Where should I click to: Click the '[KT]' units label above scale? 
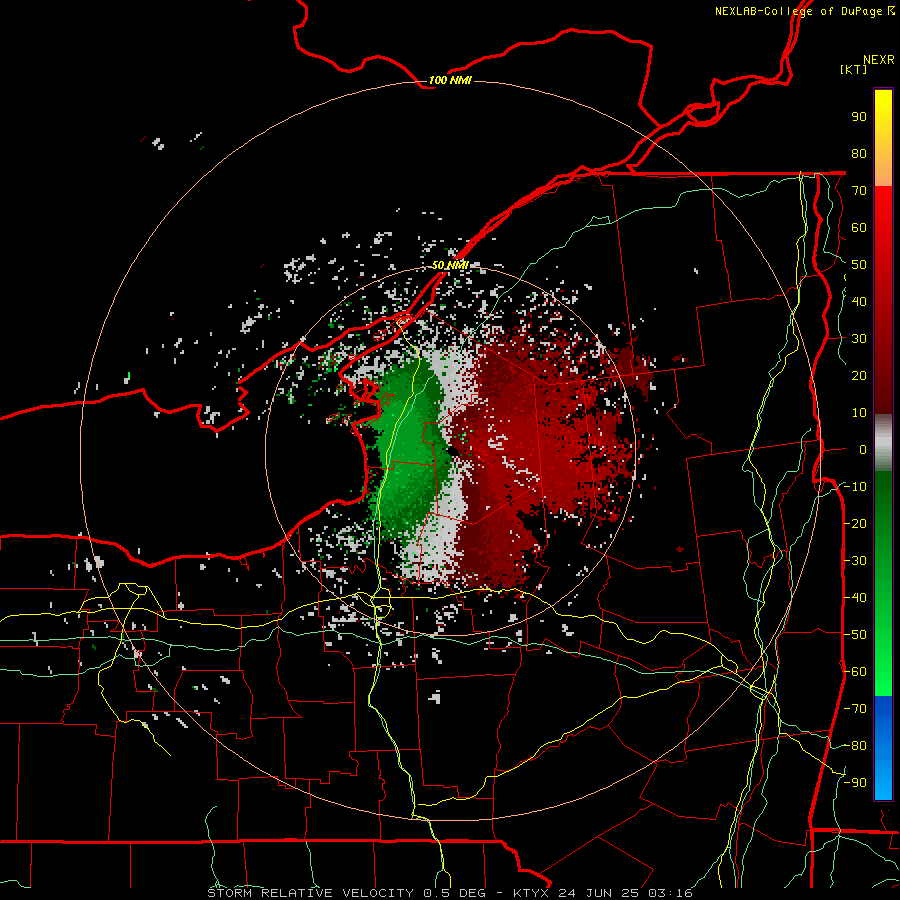pos(854,69)
